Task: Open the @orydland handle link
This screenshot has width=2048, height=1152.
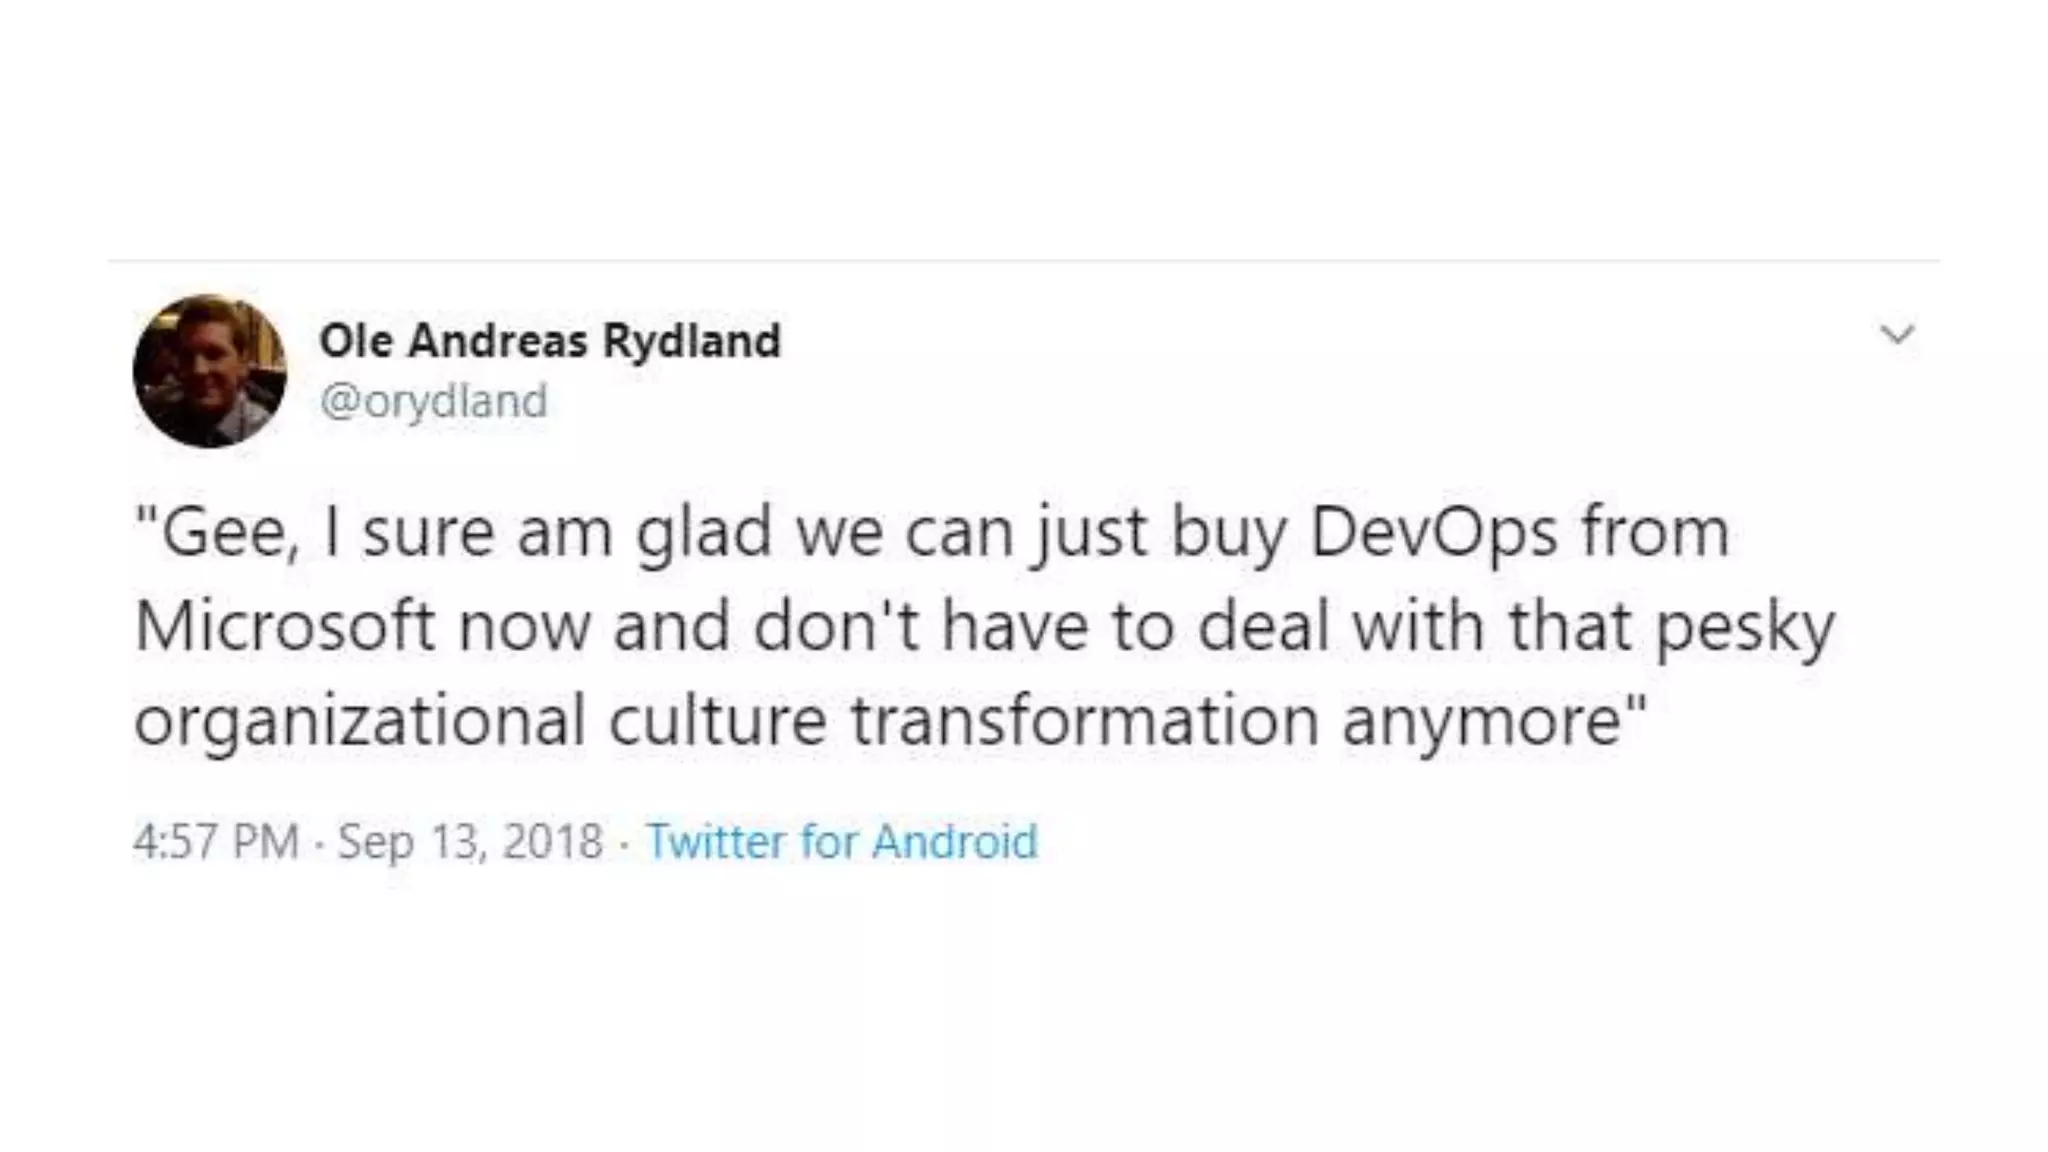Action: tap(433, 401)
